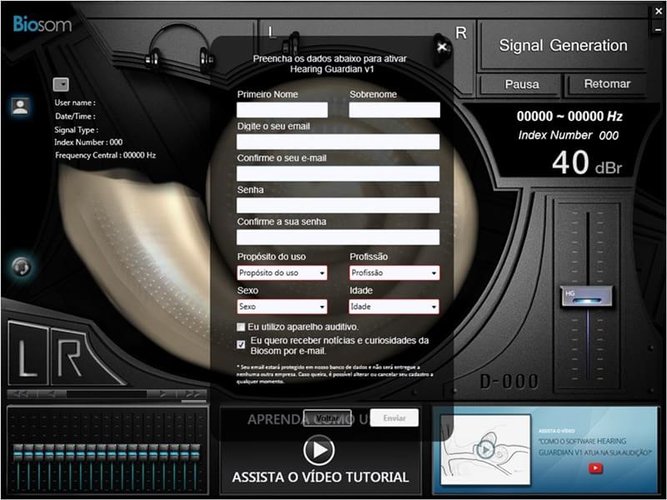This screenshot has width=667, height=500.
Task: Click the Voltar button
Action: 327,418
